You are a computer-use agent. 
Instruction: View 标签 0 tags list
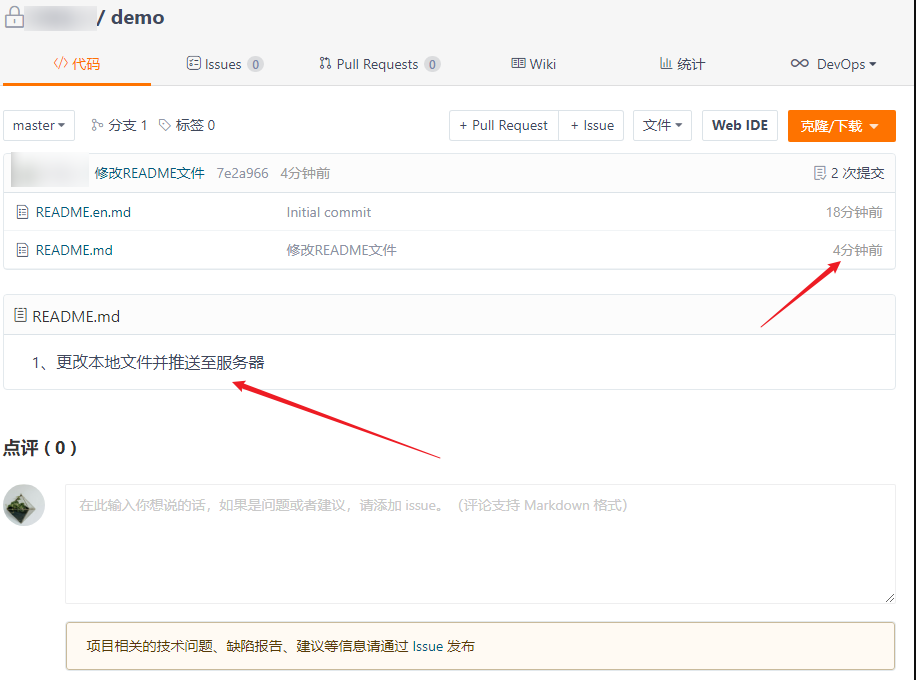[x=187, y=125]
